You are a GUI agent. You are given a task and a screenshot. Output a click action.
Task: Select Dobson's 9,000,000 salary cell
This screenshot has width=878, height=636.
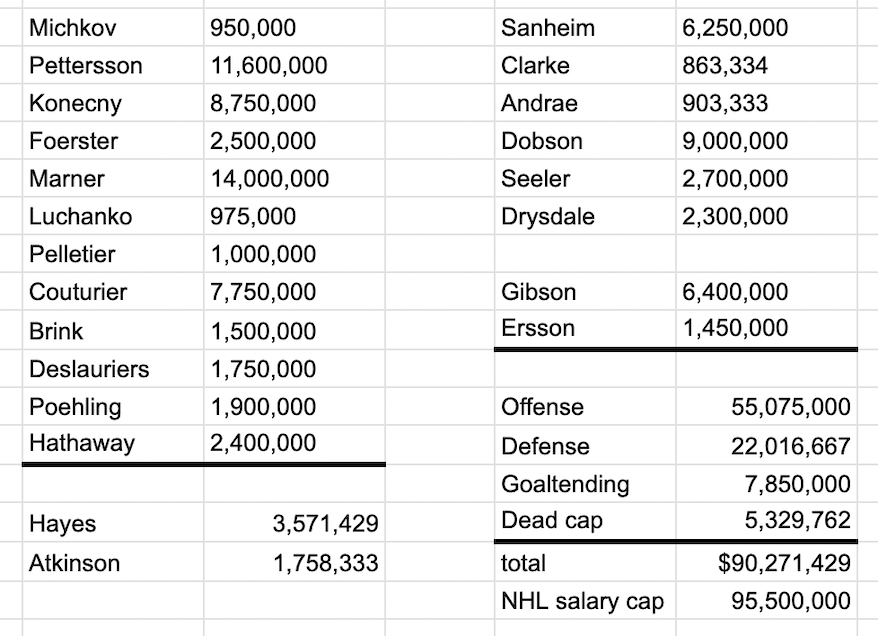pyautogui.click(x=766, y=142)
